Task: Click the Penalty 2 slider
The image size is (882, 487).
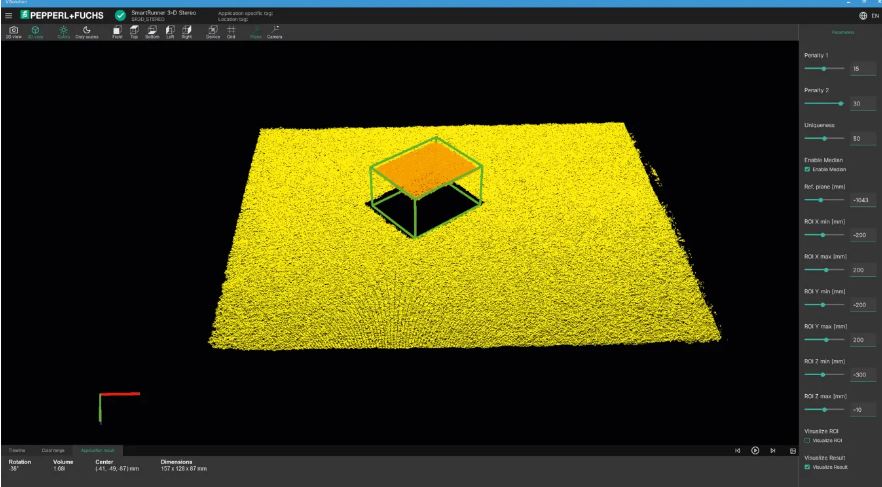Action: click(824, 103)
